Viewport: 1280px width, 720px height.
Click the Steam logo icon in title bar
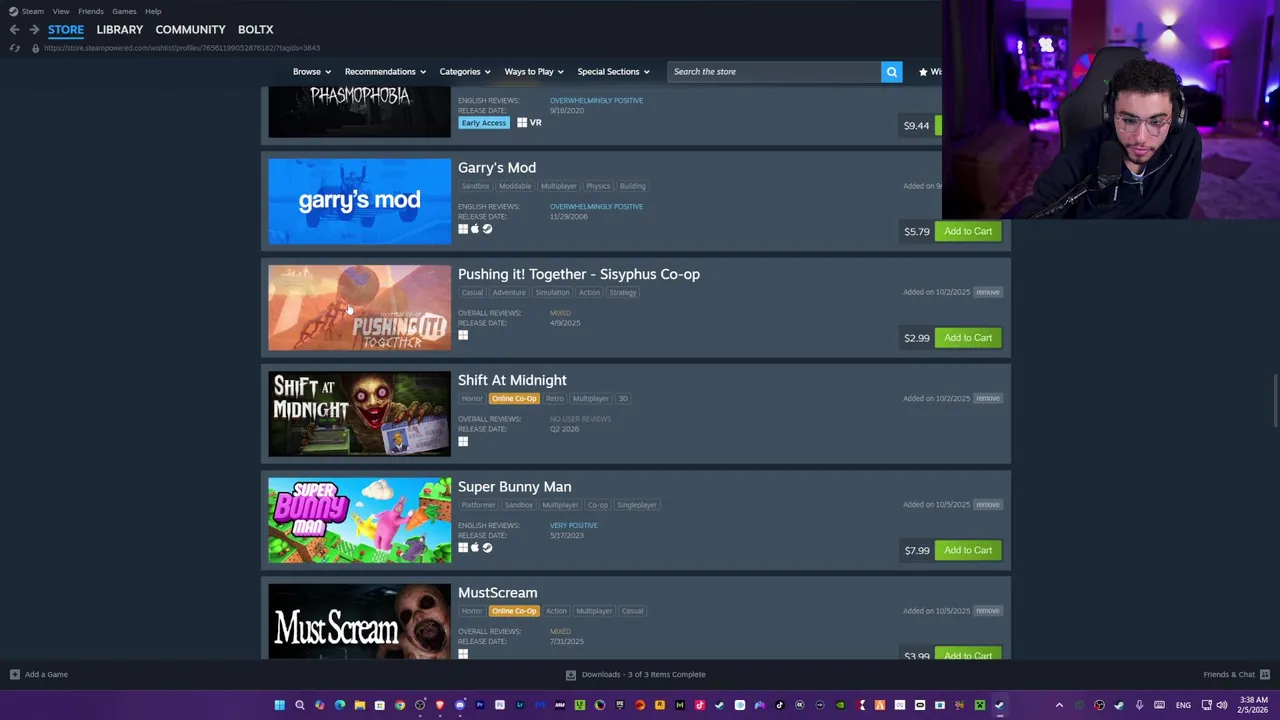(x=13, y=11)
